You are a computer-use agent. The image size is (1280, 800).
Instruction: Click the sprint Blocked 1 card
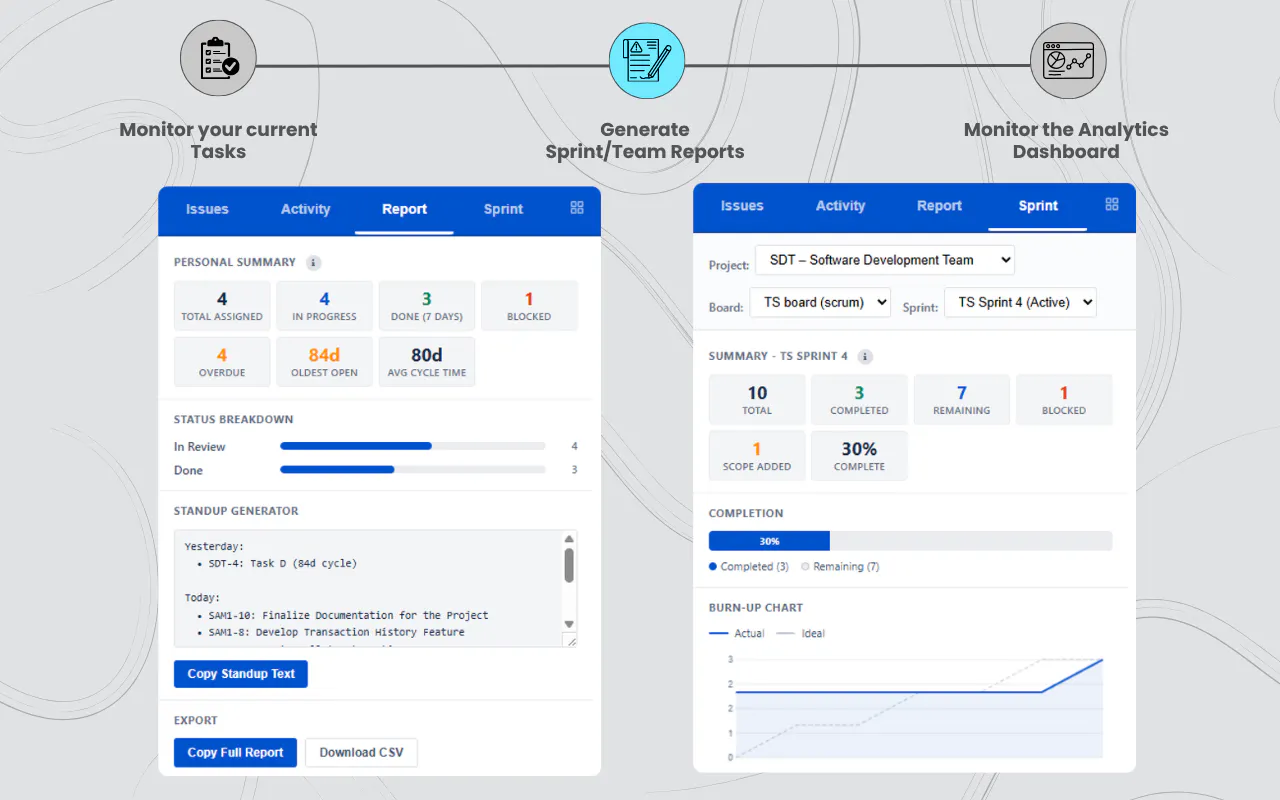click(x=1064, y=400)
